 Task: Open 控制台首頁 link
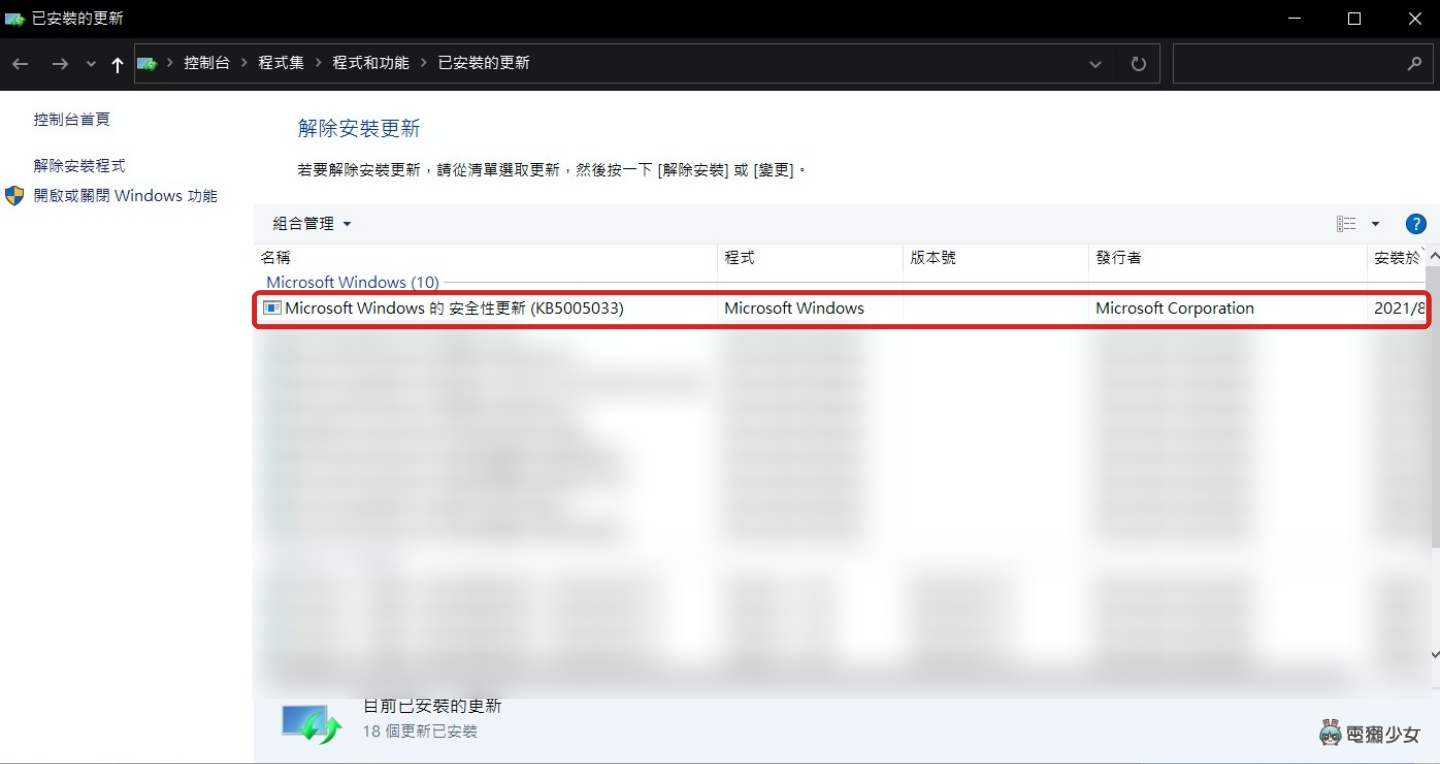(x=72, y=119)
